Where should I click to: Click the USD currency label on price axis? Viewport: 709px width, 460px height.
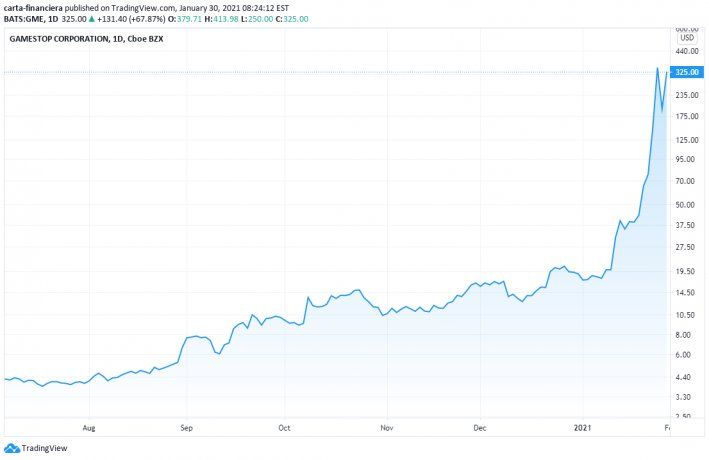(x=686, y=38)
